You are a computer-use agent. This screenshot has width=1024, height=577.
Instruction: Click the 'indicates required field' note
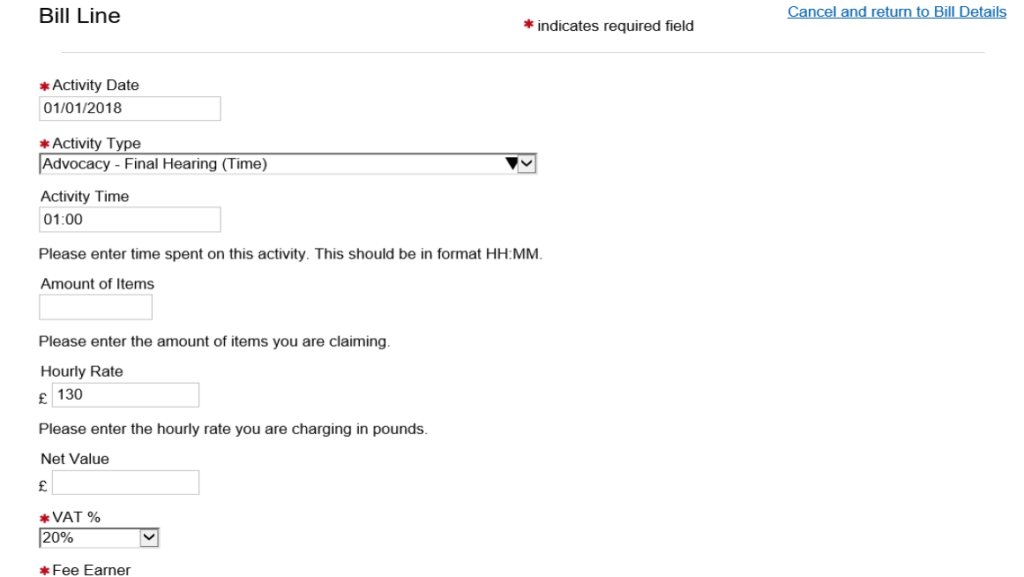615,26
